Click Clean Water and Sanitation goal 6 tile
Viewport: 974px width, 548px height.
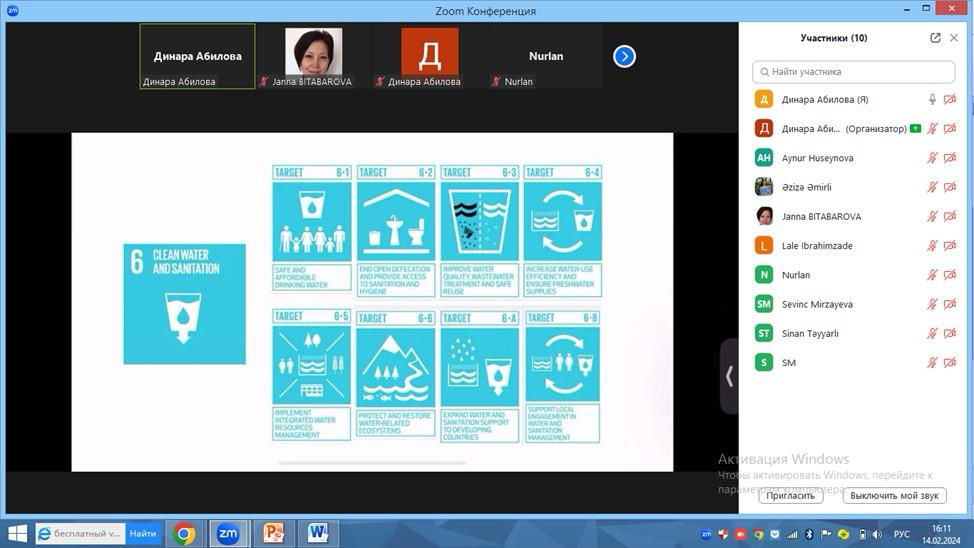coord(184,304)
